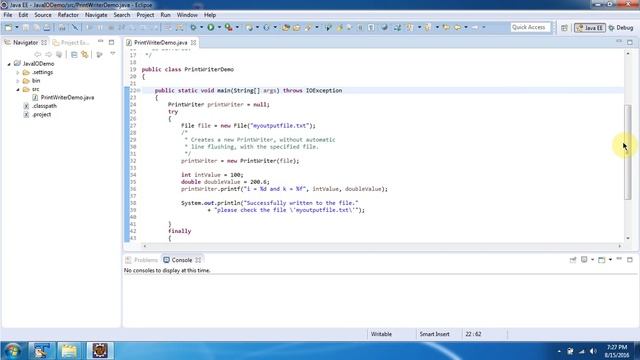Screen dimensions: 640x360
Task: Open the Project menu
Action: tap(145, 15)
